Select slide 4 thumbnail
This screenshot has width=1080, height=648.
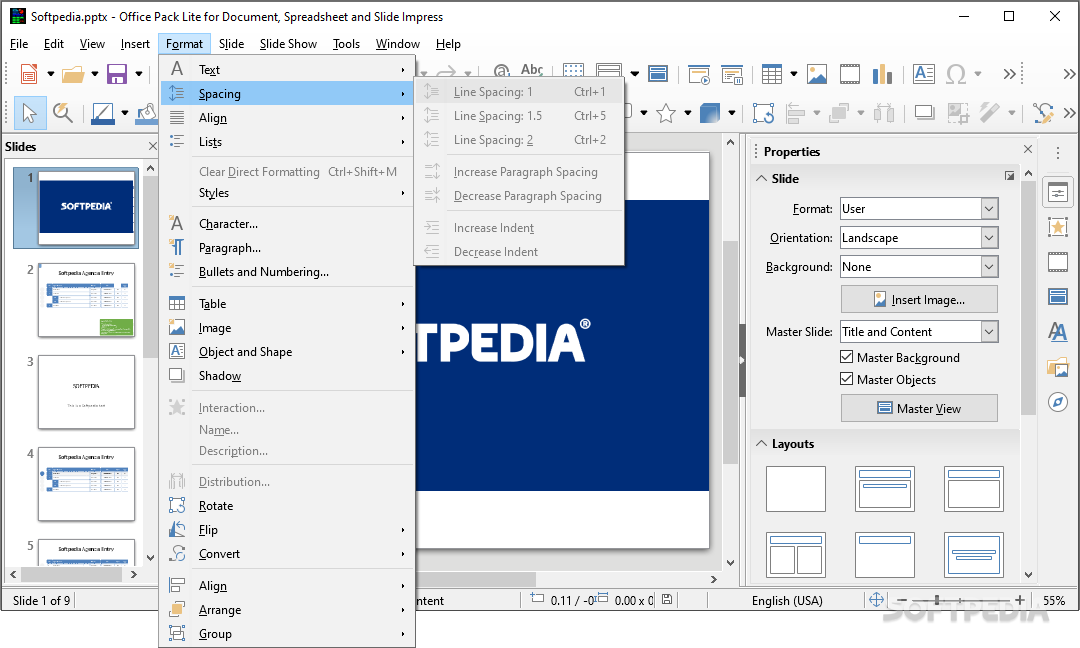(86, 484)
